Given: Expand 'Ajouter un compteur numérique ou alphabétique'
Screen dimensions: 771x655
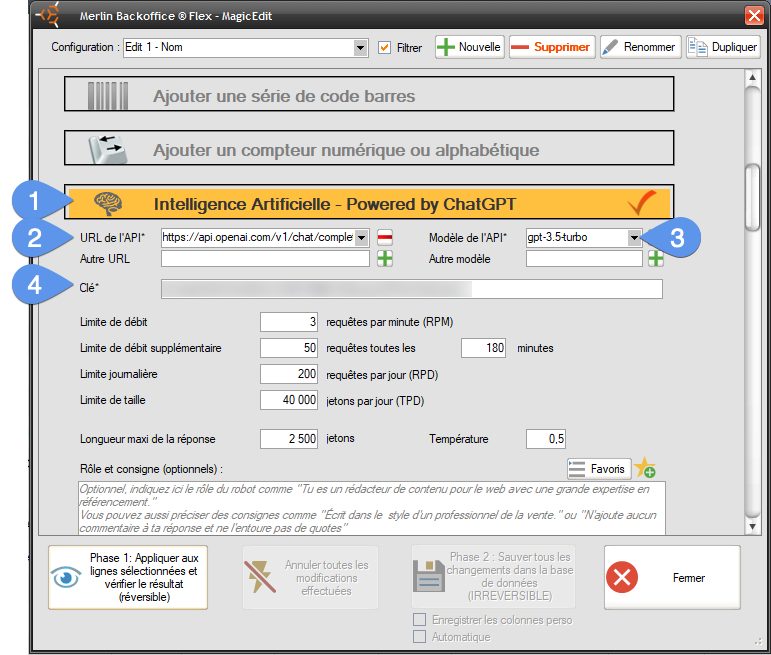Looking at the screenshot, I should coord(369,148).
